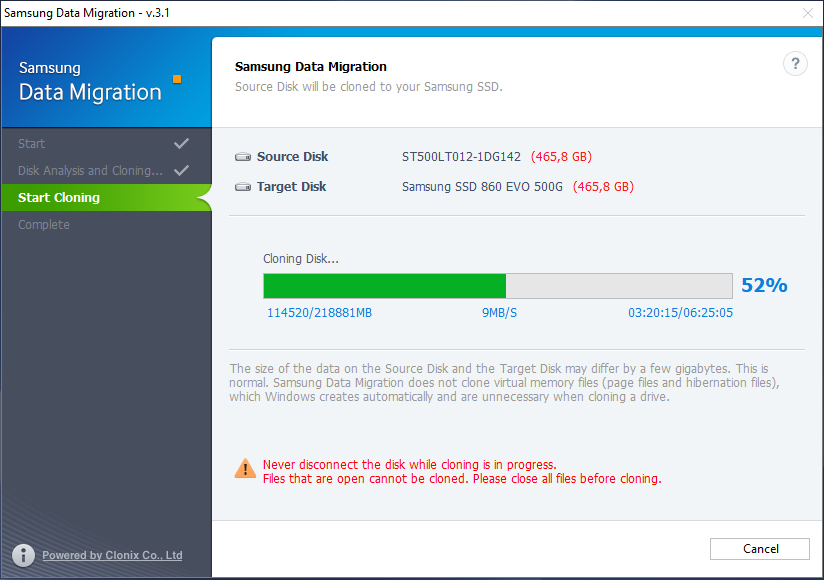824x580 pixels.
Task: Click the orange square by Data Migration logo
Action: (x=177, y=79)
